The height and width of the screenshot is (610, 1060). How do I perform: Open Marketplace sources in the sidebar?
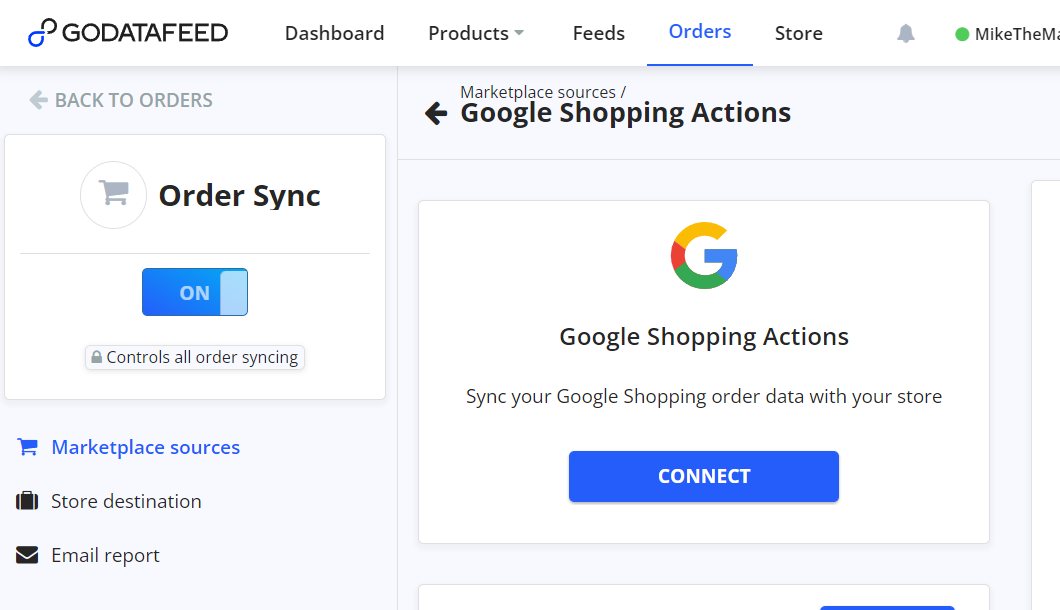(128, 447)
